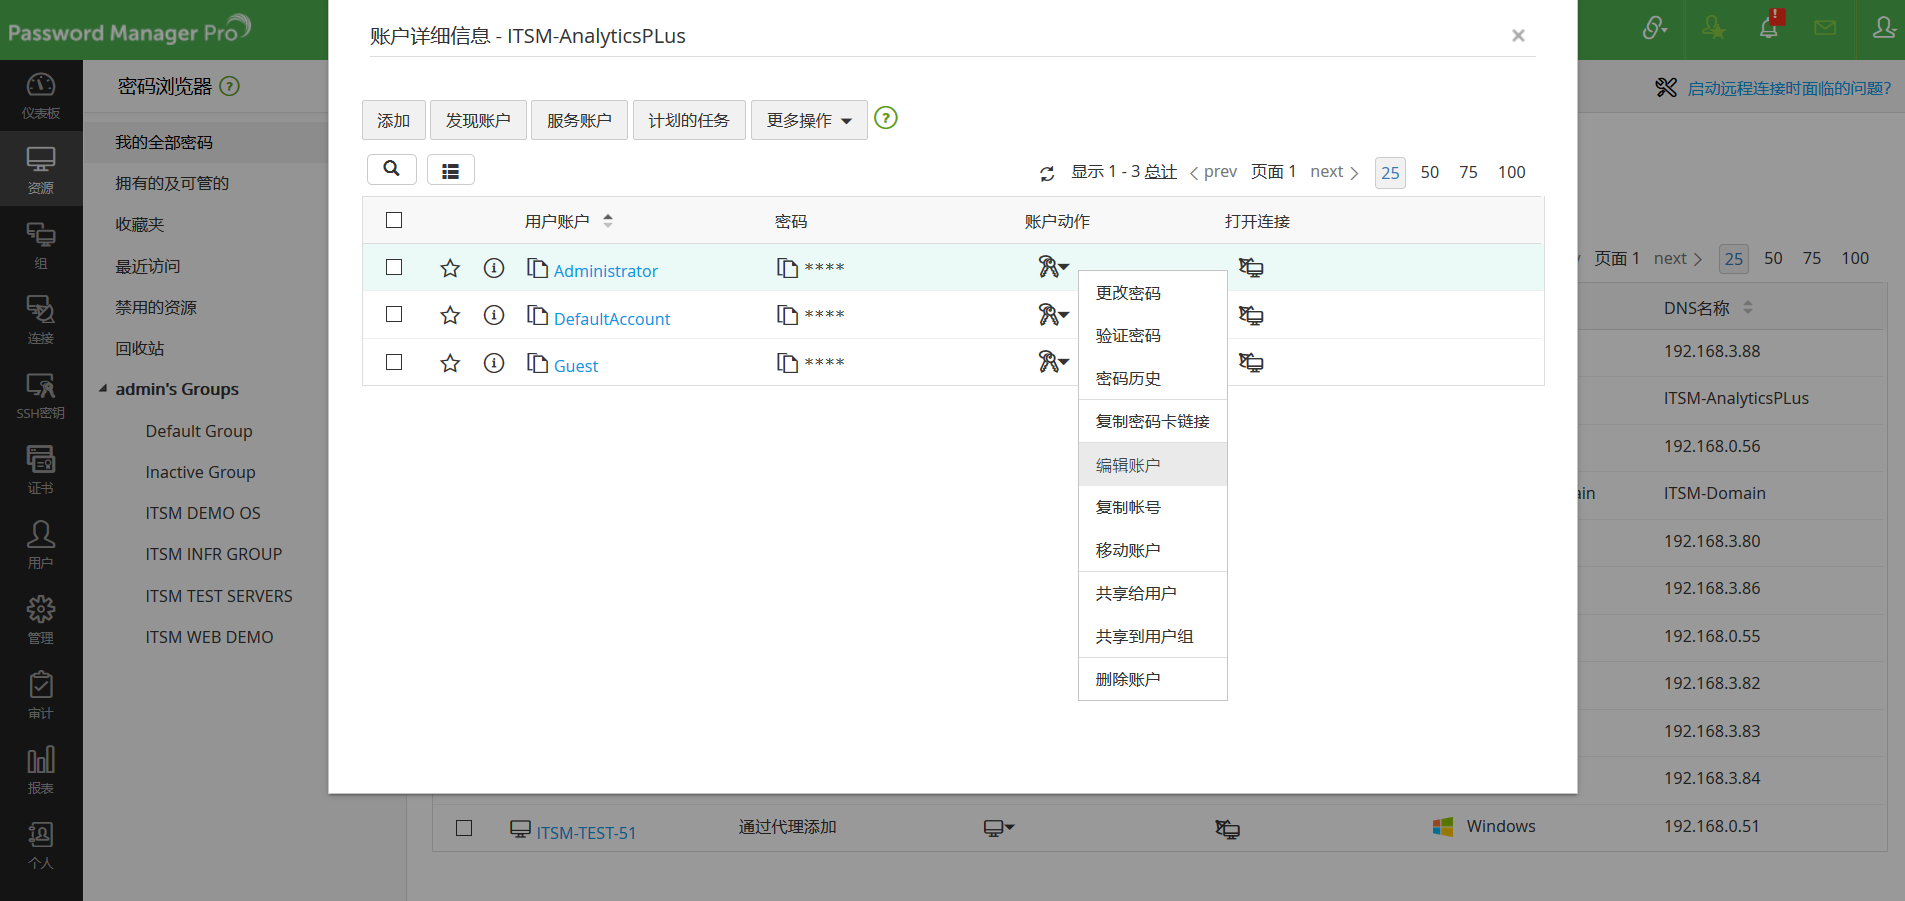The height and width of the screenshot is (901, 1905).
Task: Click the green help icon beside 更多操作
Action: (886, 118)
